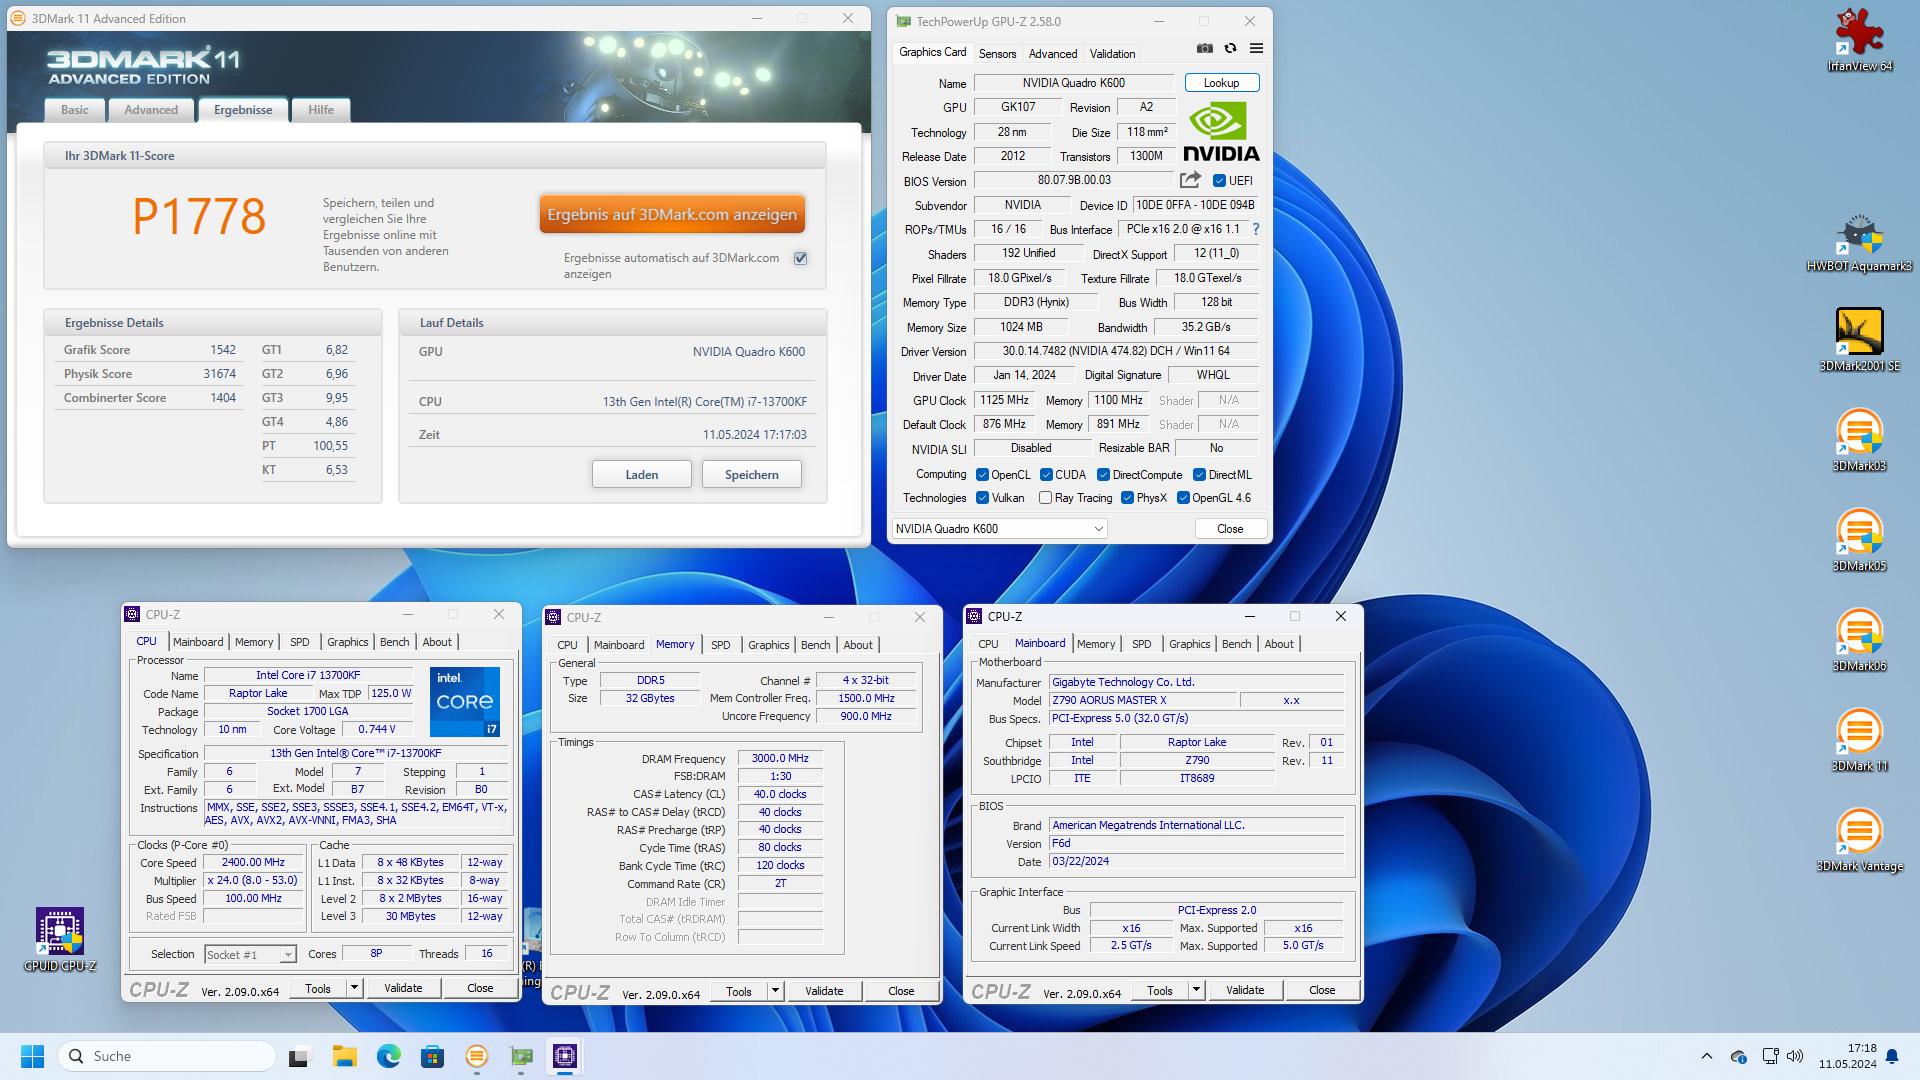The image size is (1920, 1080).
Task: Click bus interface question mark icon
Action: click(1256, 229)
